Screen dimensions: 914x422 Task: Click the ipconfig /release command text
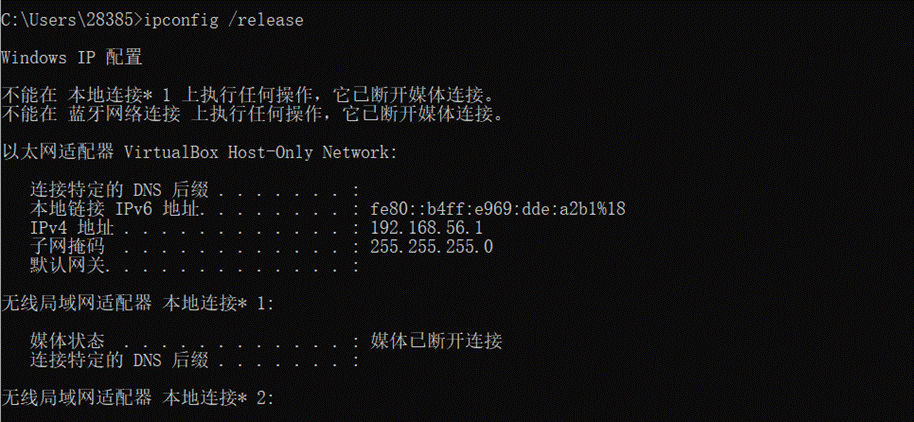coord(223,20)
